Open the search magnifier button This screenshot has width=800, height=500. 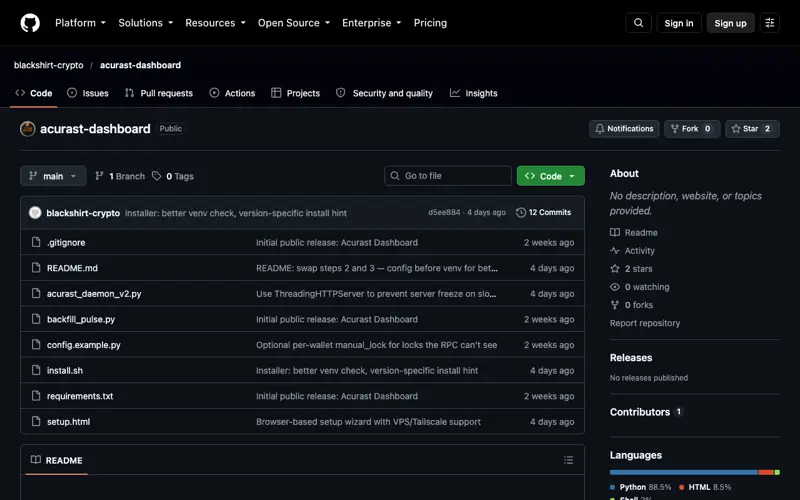638,23
